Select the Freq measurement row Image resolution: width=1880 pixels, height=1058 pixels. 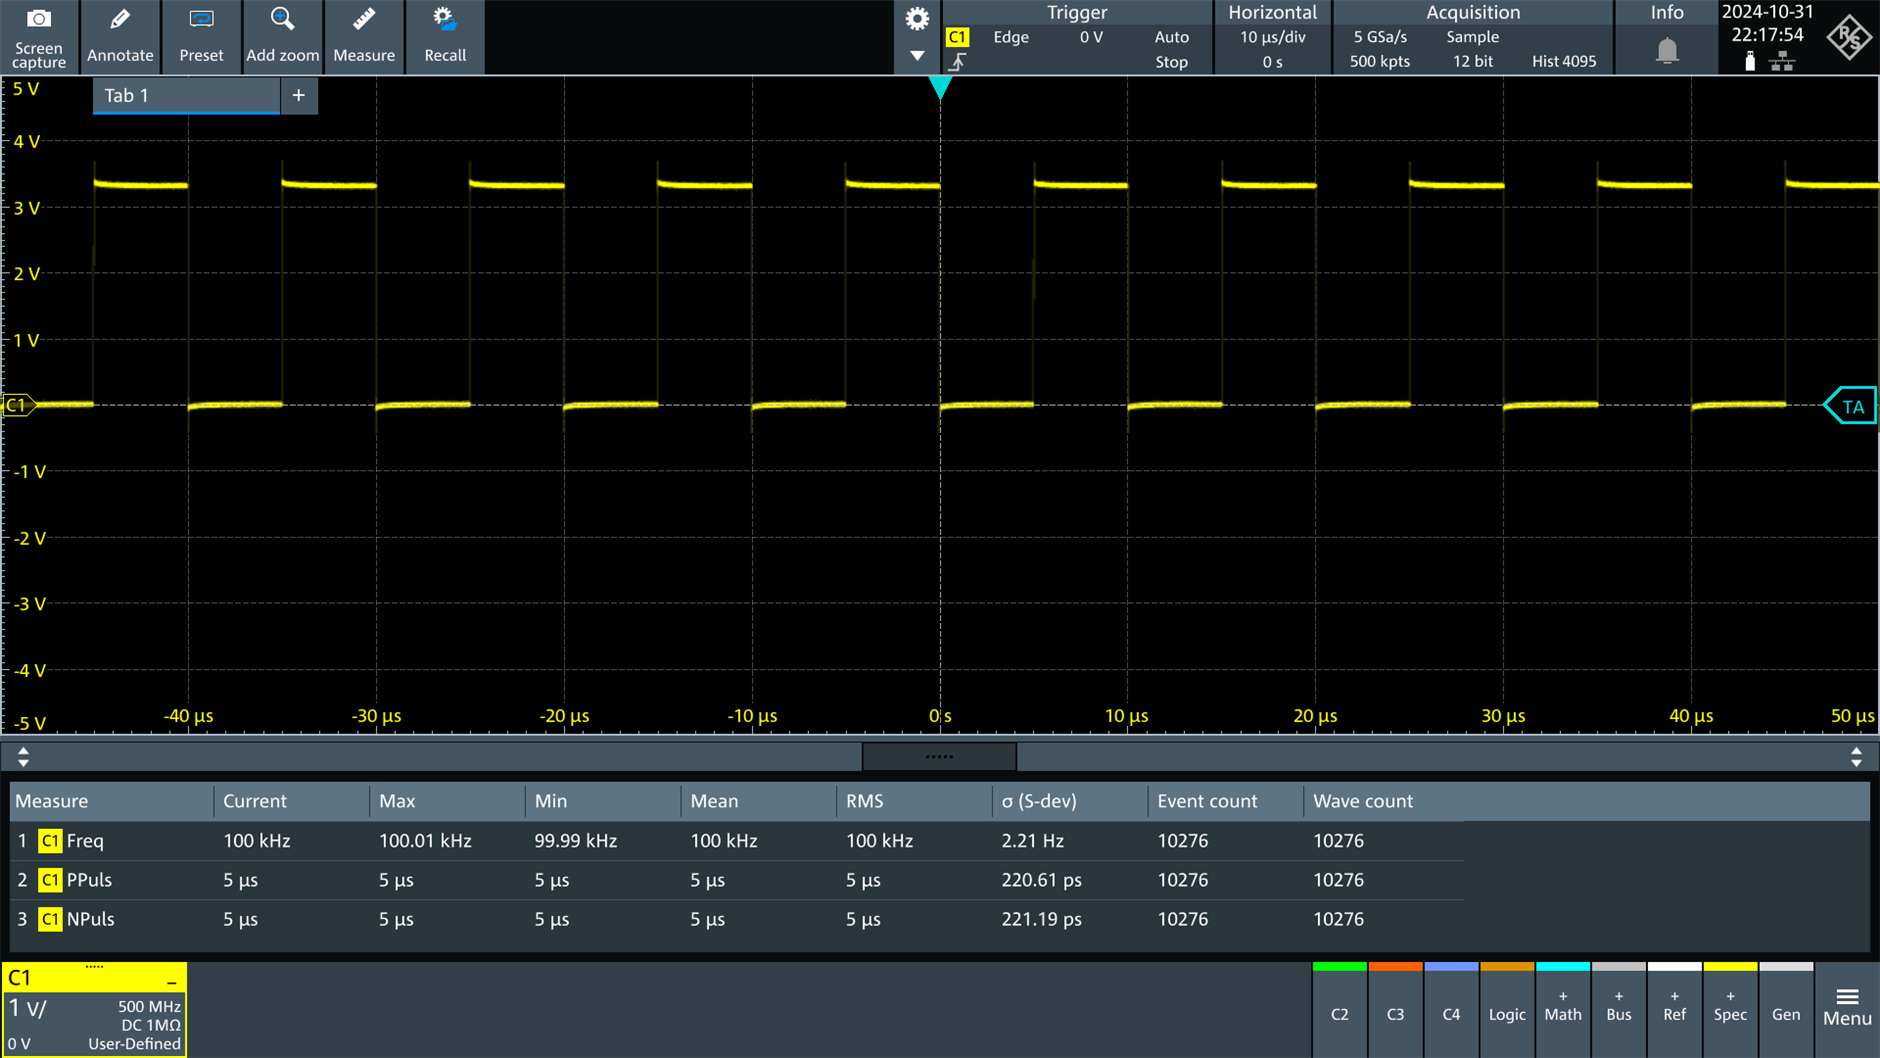coord(737,841)
